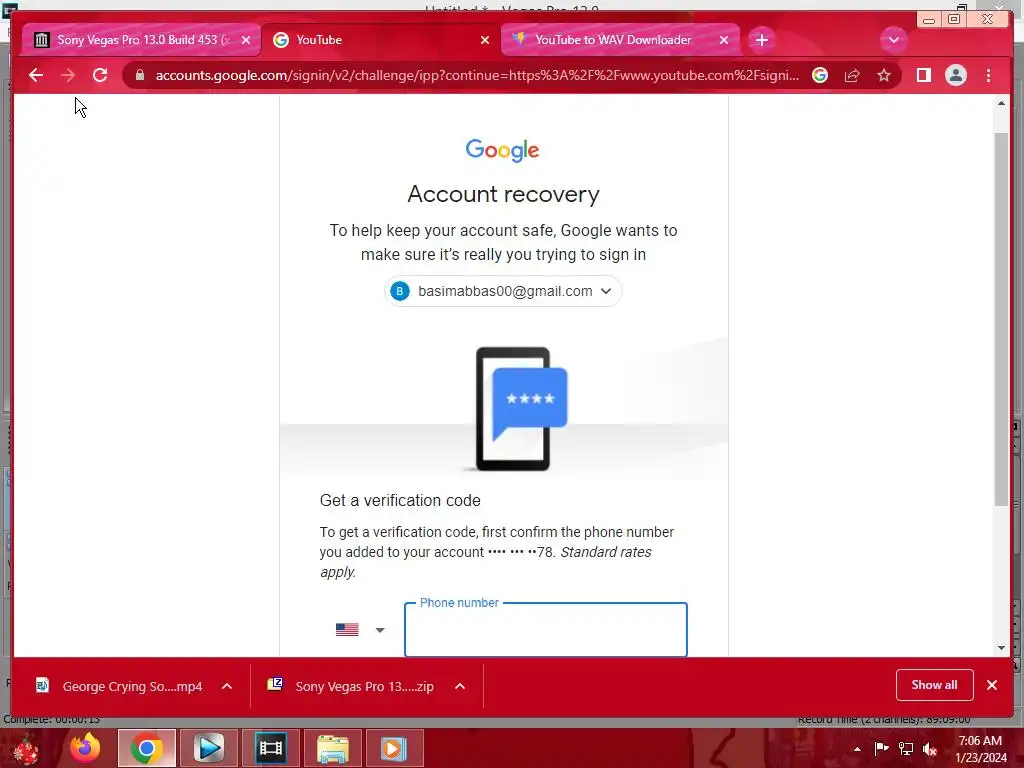Expand options for Sony Vegas zip download
1024x768 pixels.
click(x=460, y=686)
